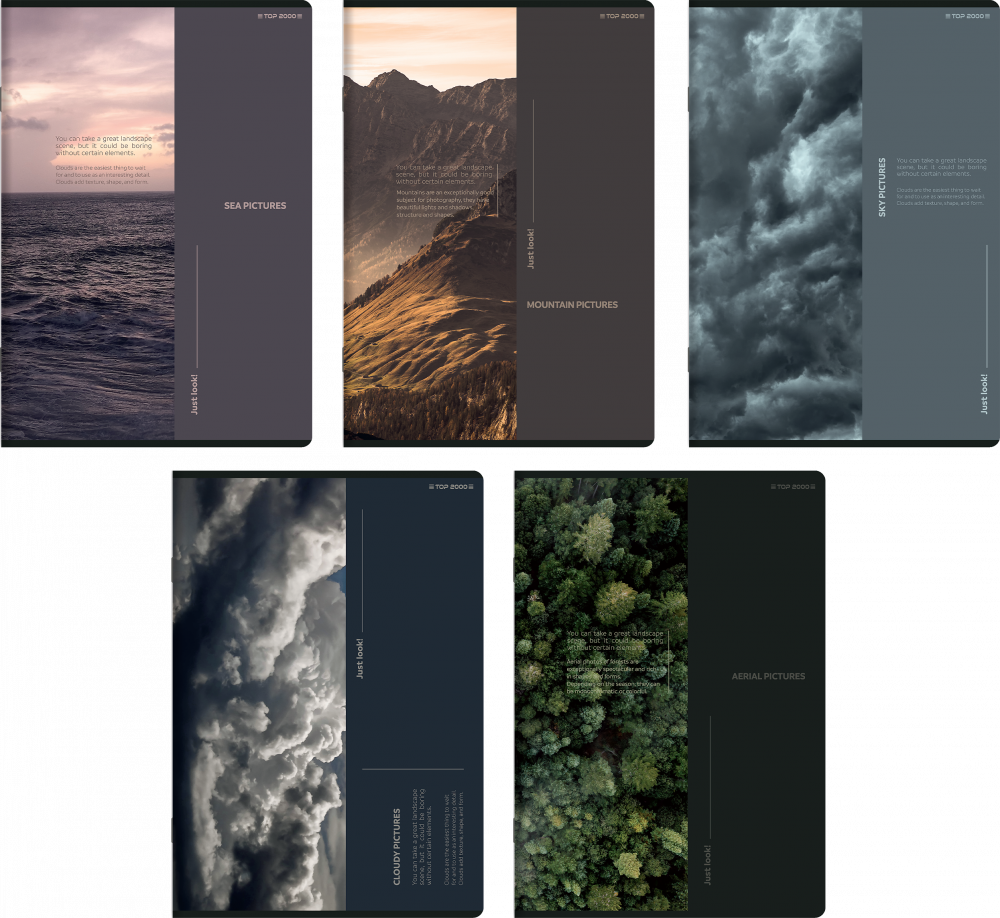Screen dimensions: 1000x918
Task: Click the description paragraph on sky cover
Action: (941, 182)
